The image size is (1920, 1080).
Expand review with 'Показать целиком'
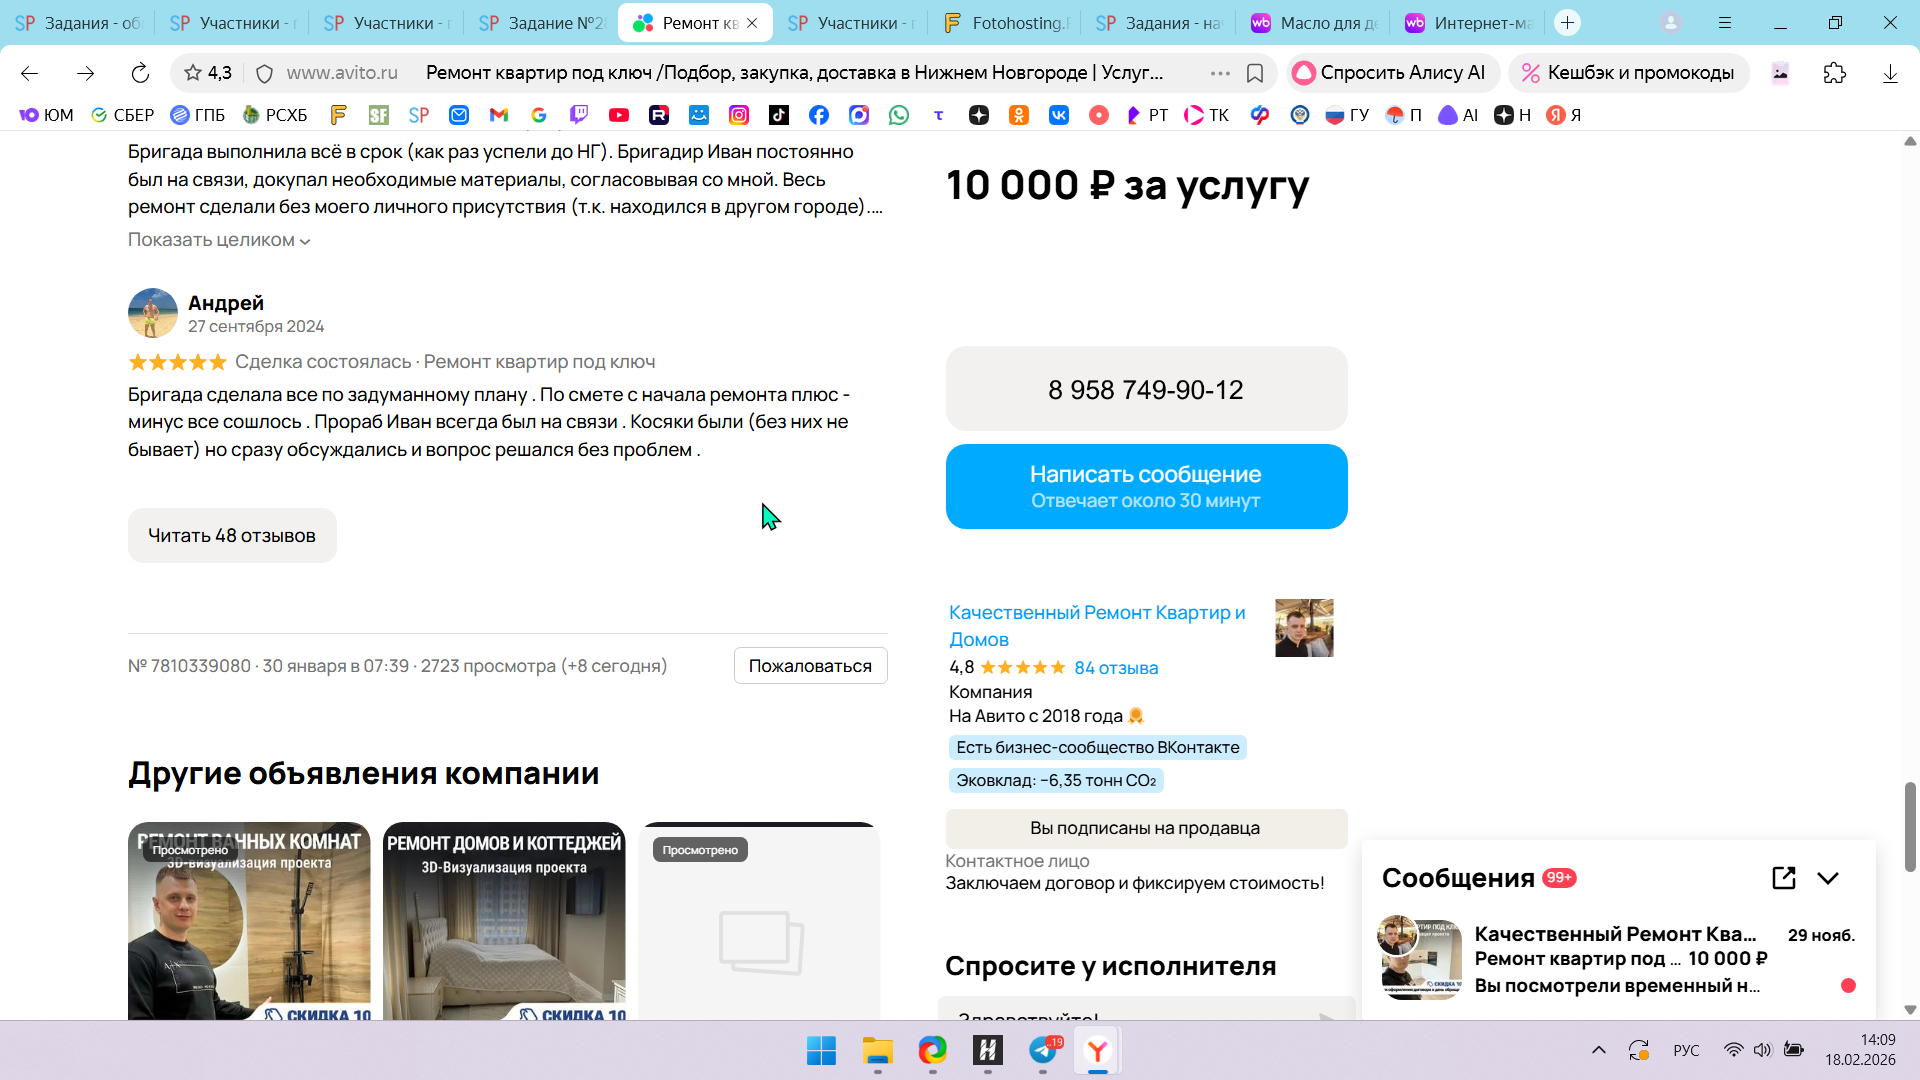219,240
